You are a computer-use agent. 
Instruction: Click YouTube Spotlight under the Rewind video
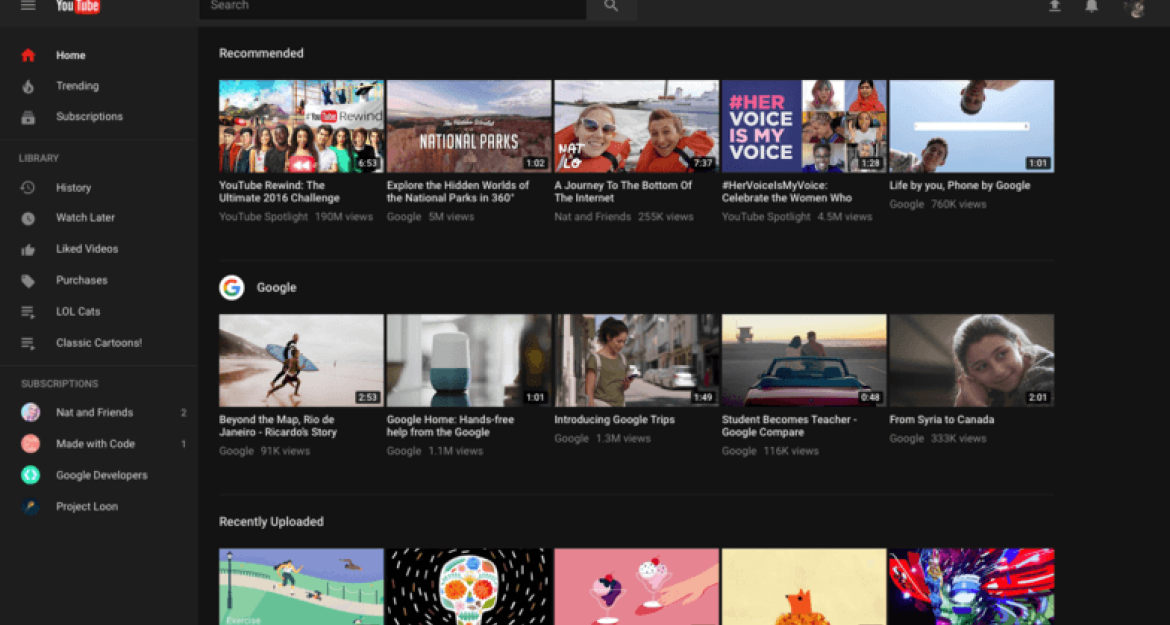[263, 217]
